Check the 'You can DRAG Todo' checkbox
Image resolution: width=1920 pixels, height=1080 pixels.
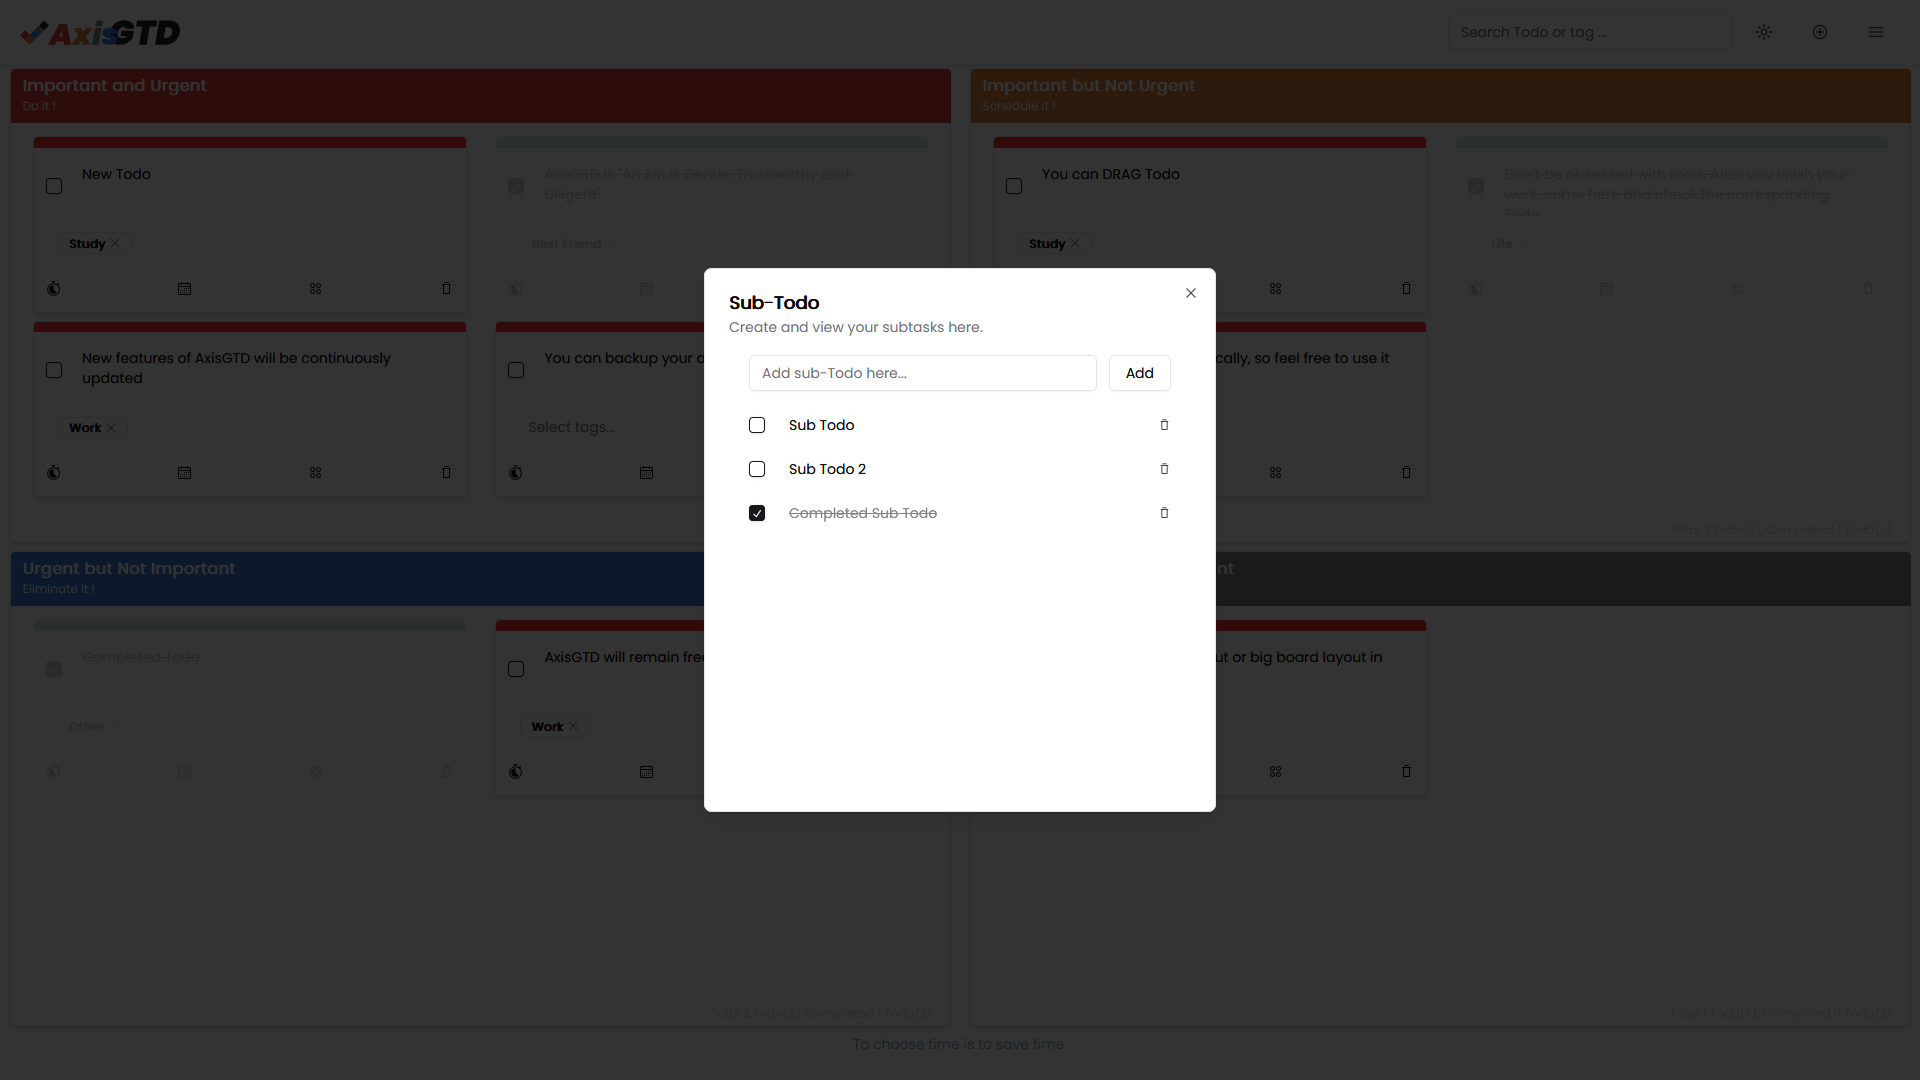coord(1014,186)
